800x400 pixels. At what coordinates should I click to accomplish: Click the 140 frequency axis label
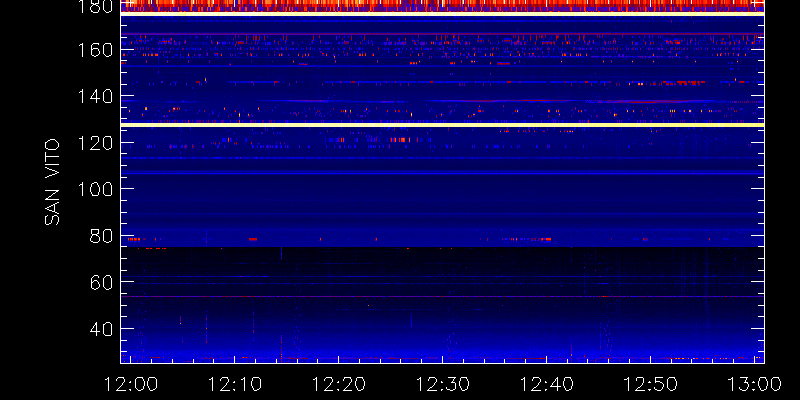click(95, 96)
